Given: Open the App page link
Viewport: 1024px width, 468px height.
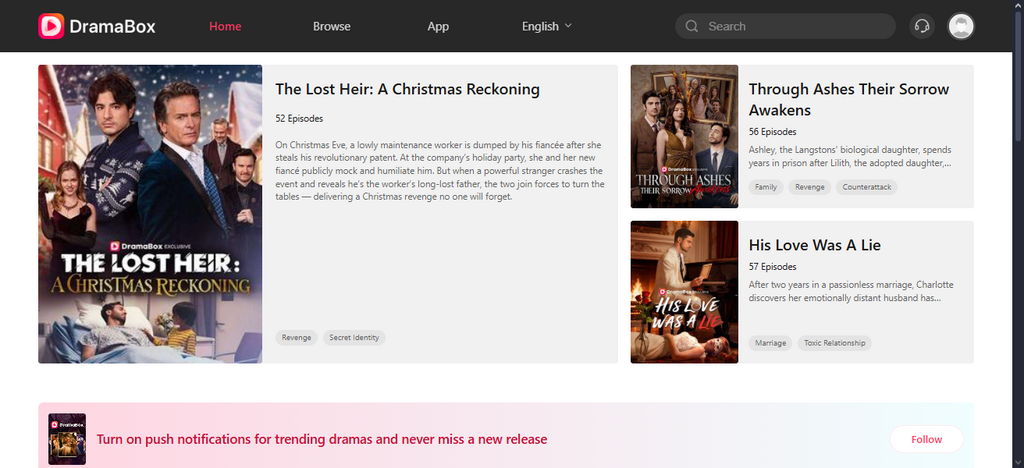Looking at the screenshot, I should click(438, 26).
